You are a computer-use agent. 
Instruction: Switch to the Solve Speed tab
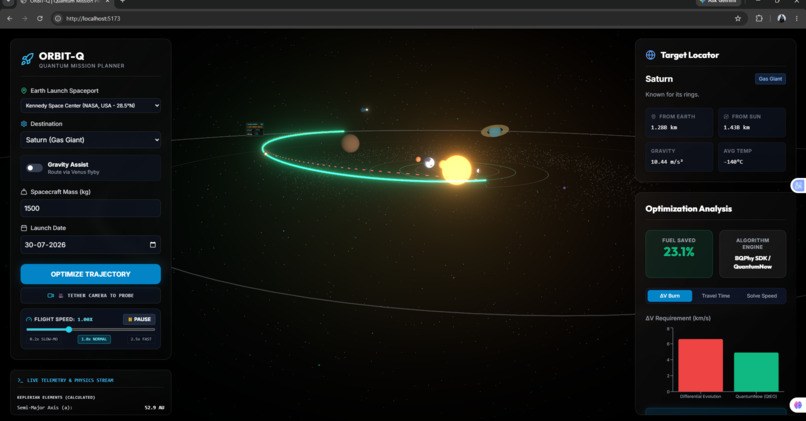[x=762, y=296]
